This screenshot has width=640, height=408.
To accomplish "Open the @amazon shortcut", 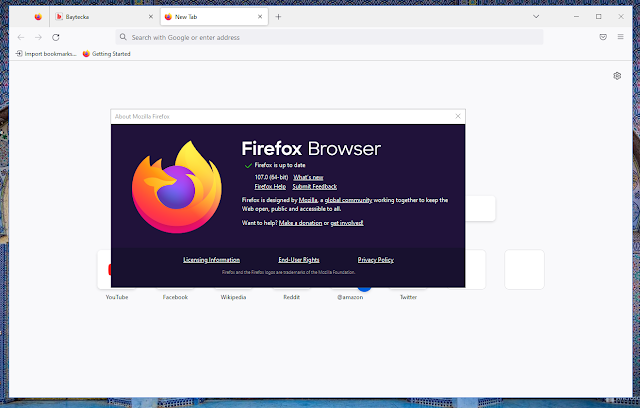I will click(350, 297).
